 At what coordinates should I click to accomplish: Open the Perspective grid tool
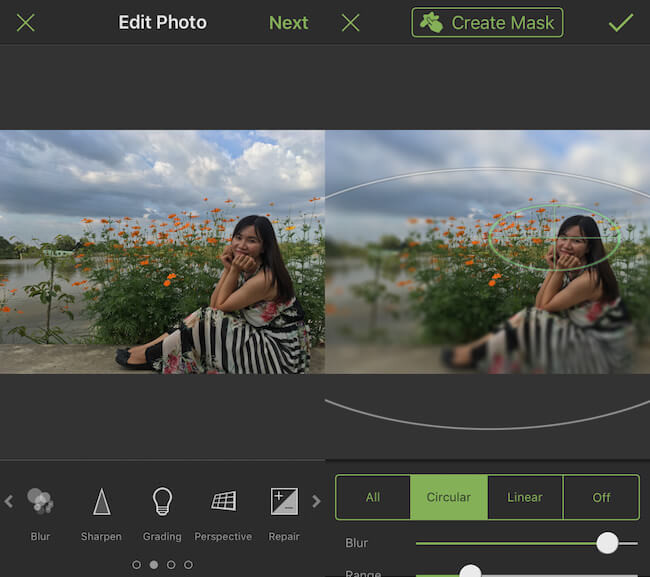tap(223, 501)
